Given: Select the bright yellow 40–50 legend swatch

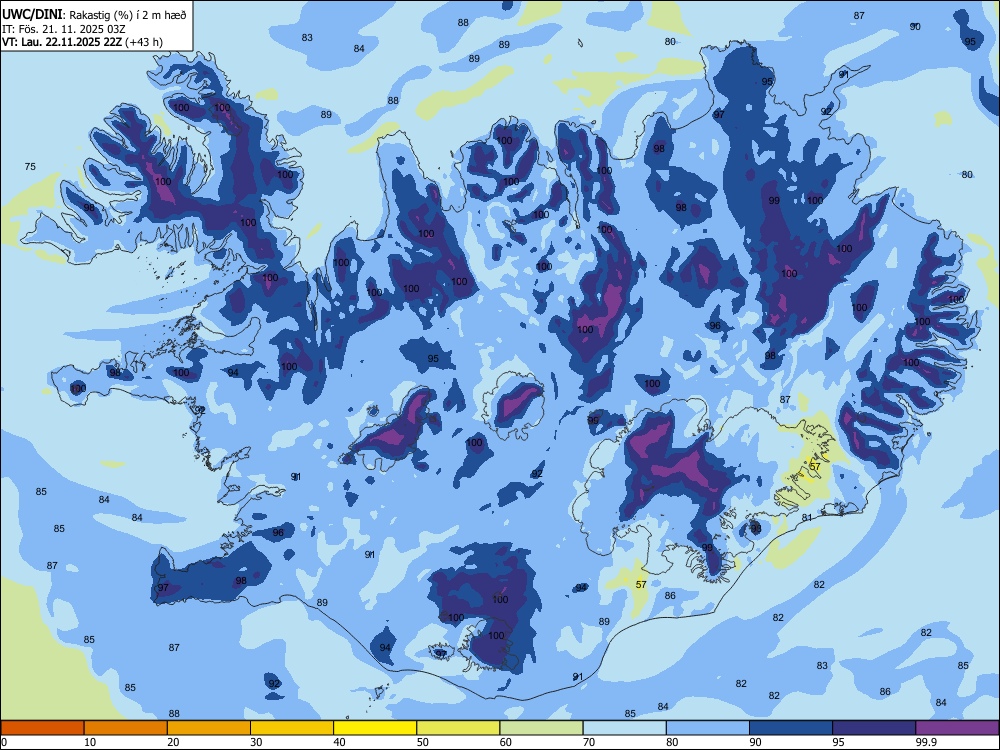Looking at the screenshot, I should pos(375,728).
